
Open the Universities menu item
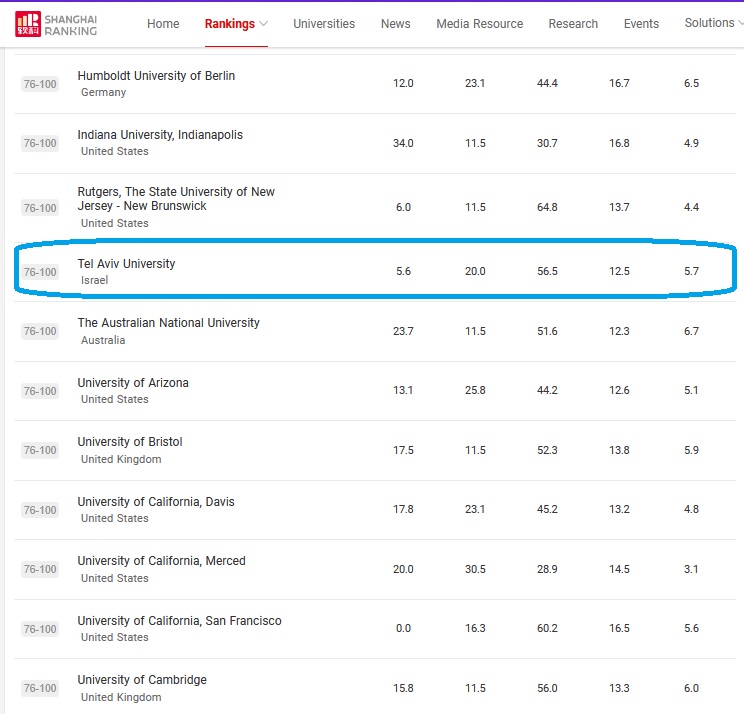click(324, 24)
